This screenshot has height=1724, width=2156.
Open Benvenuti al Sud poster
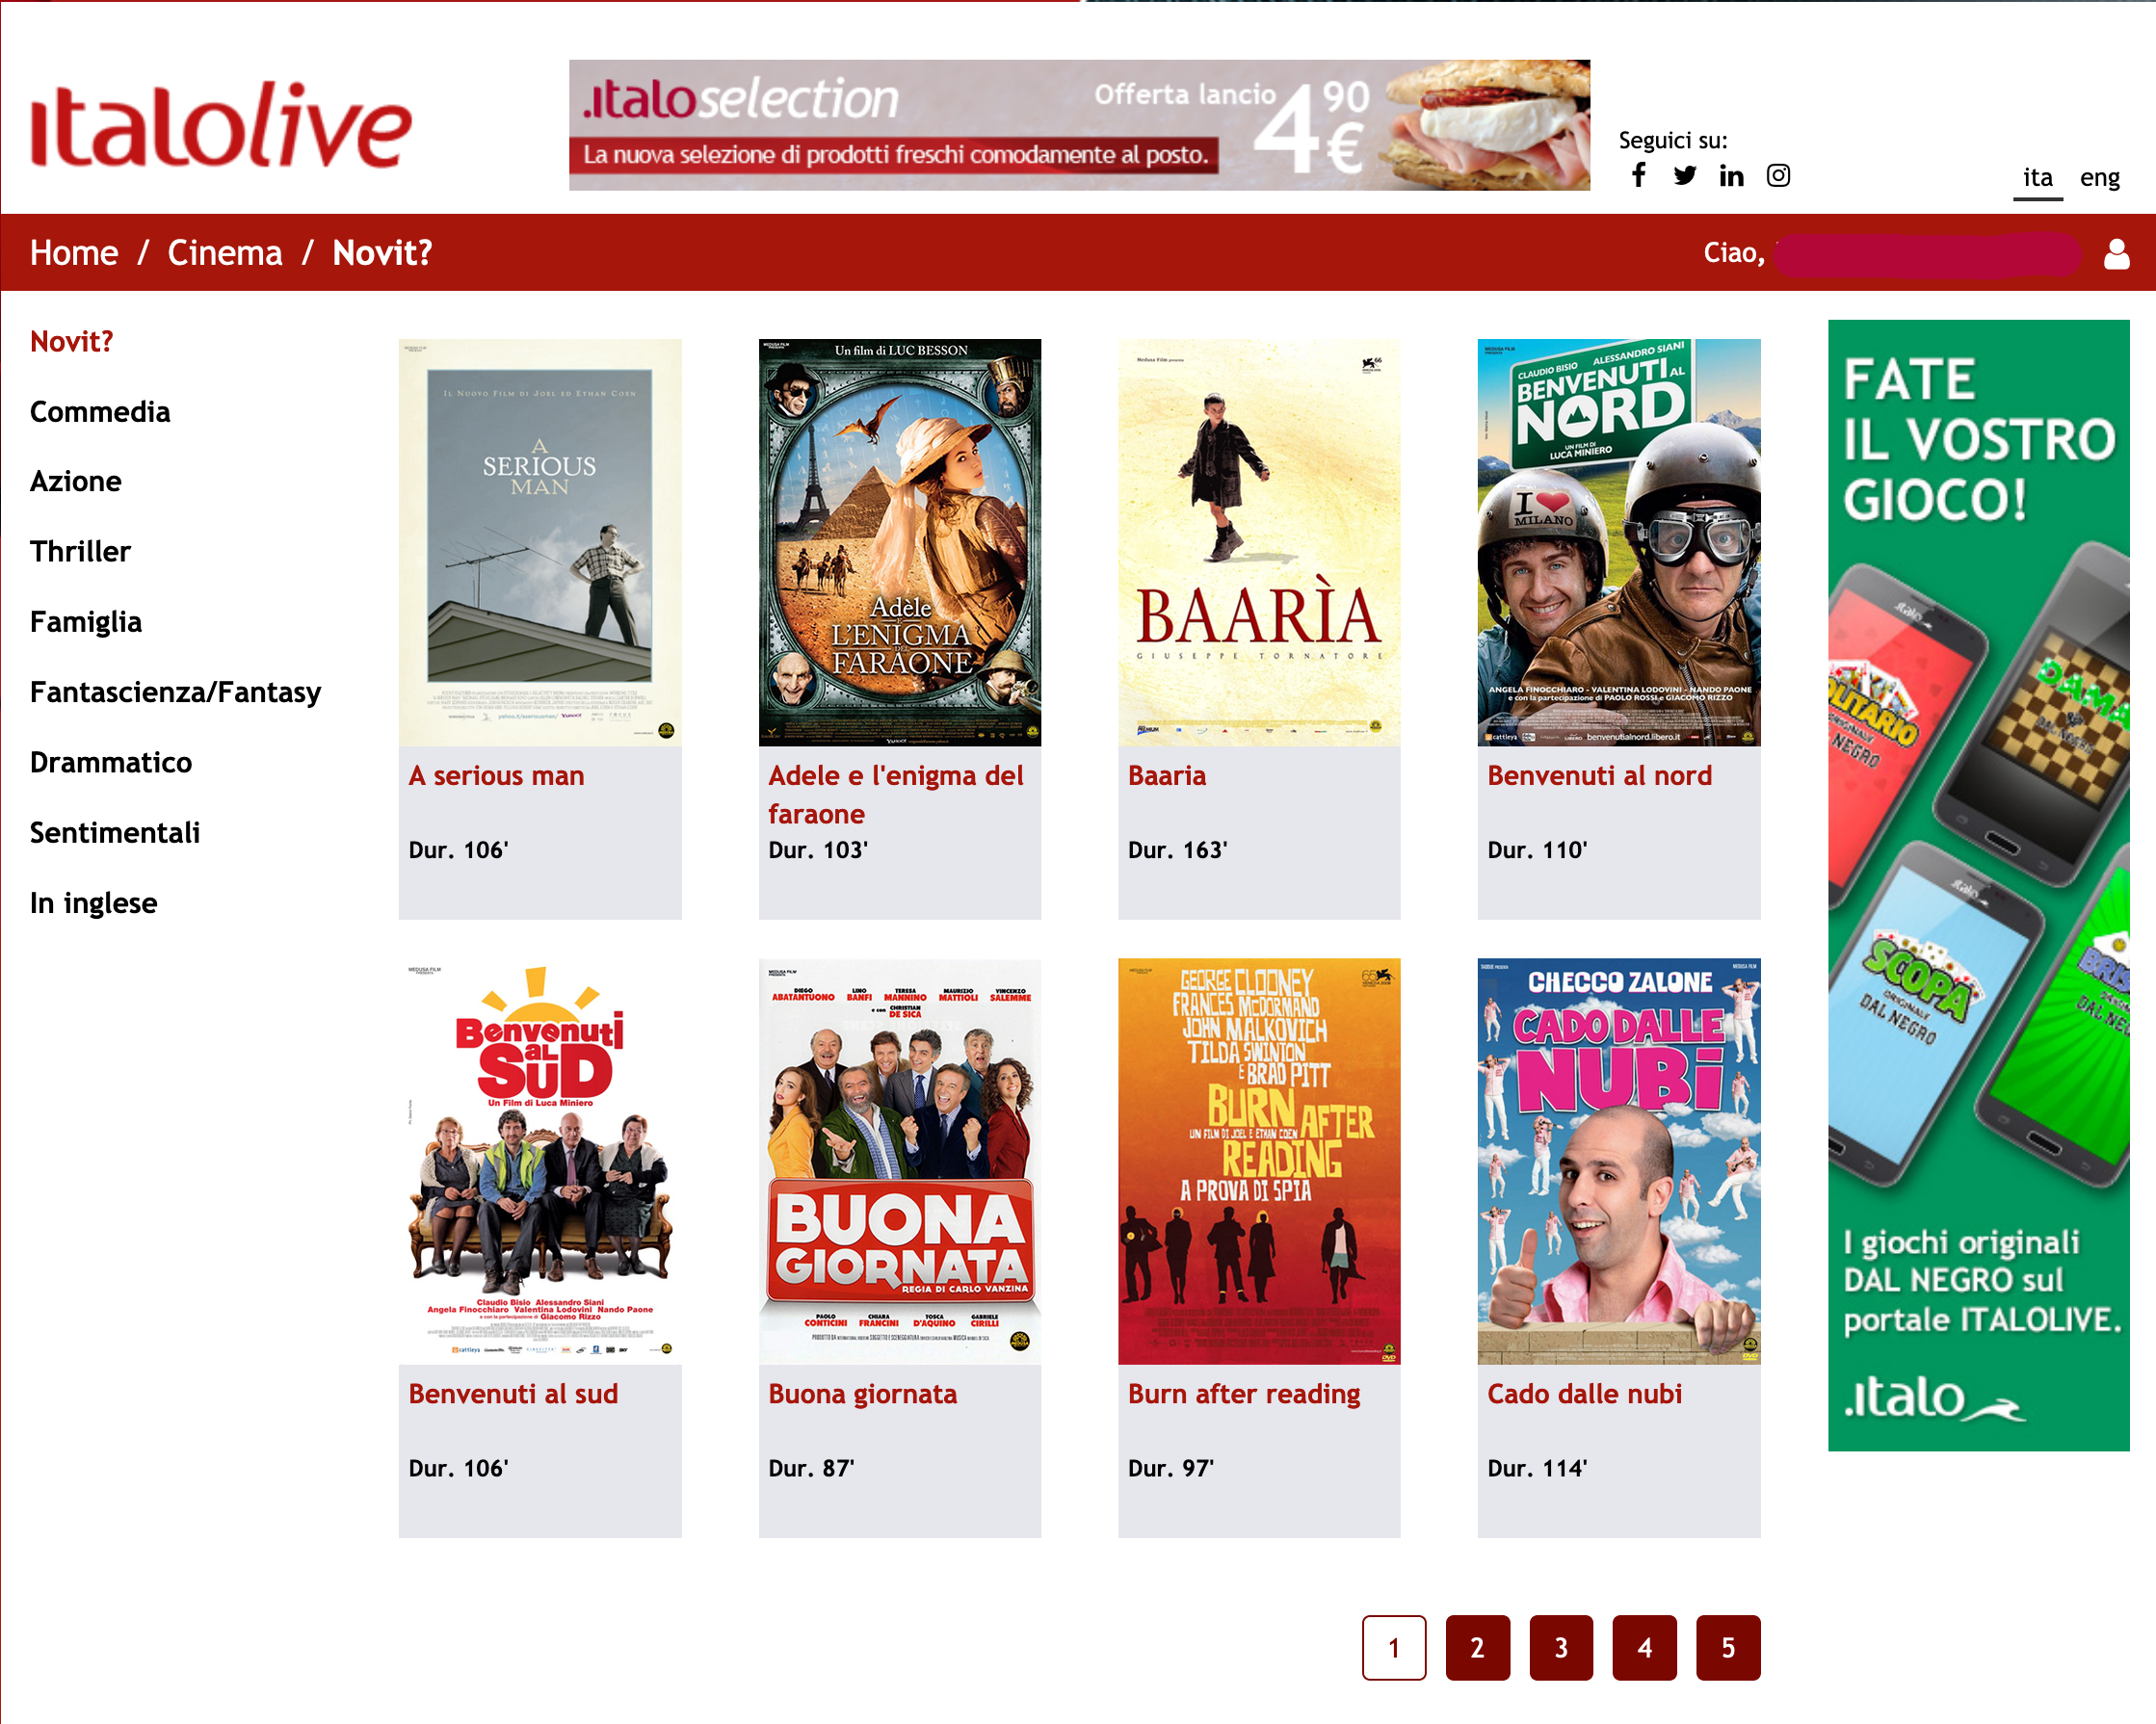click(x=540, y=1161)
